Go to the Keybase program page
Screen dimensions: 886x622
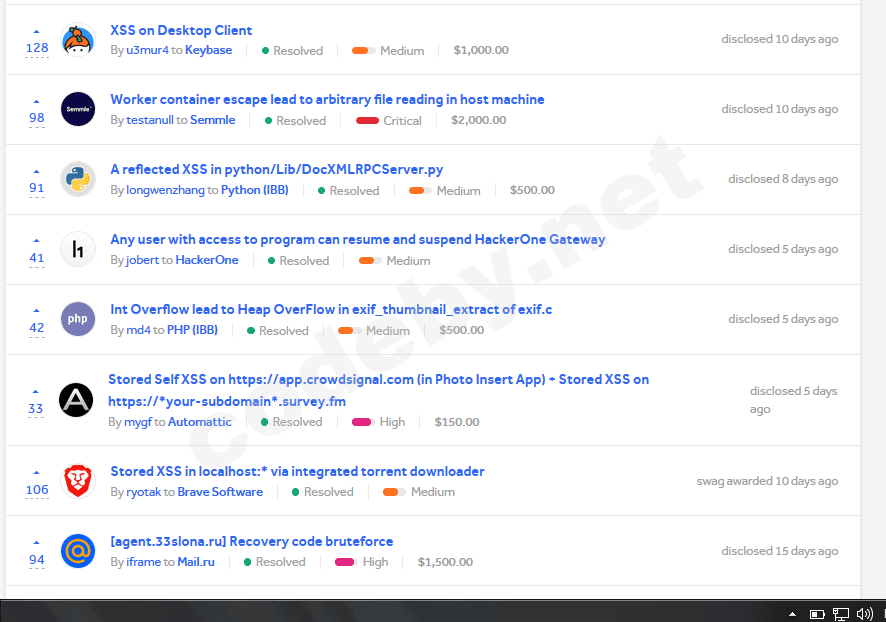tap(209, 50)
